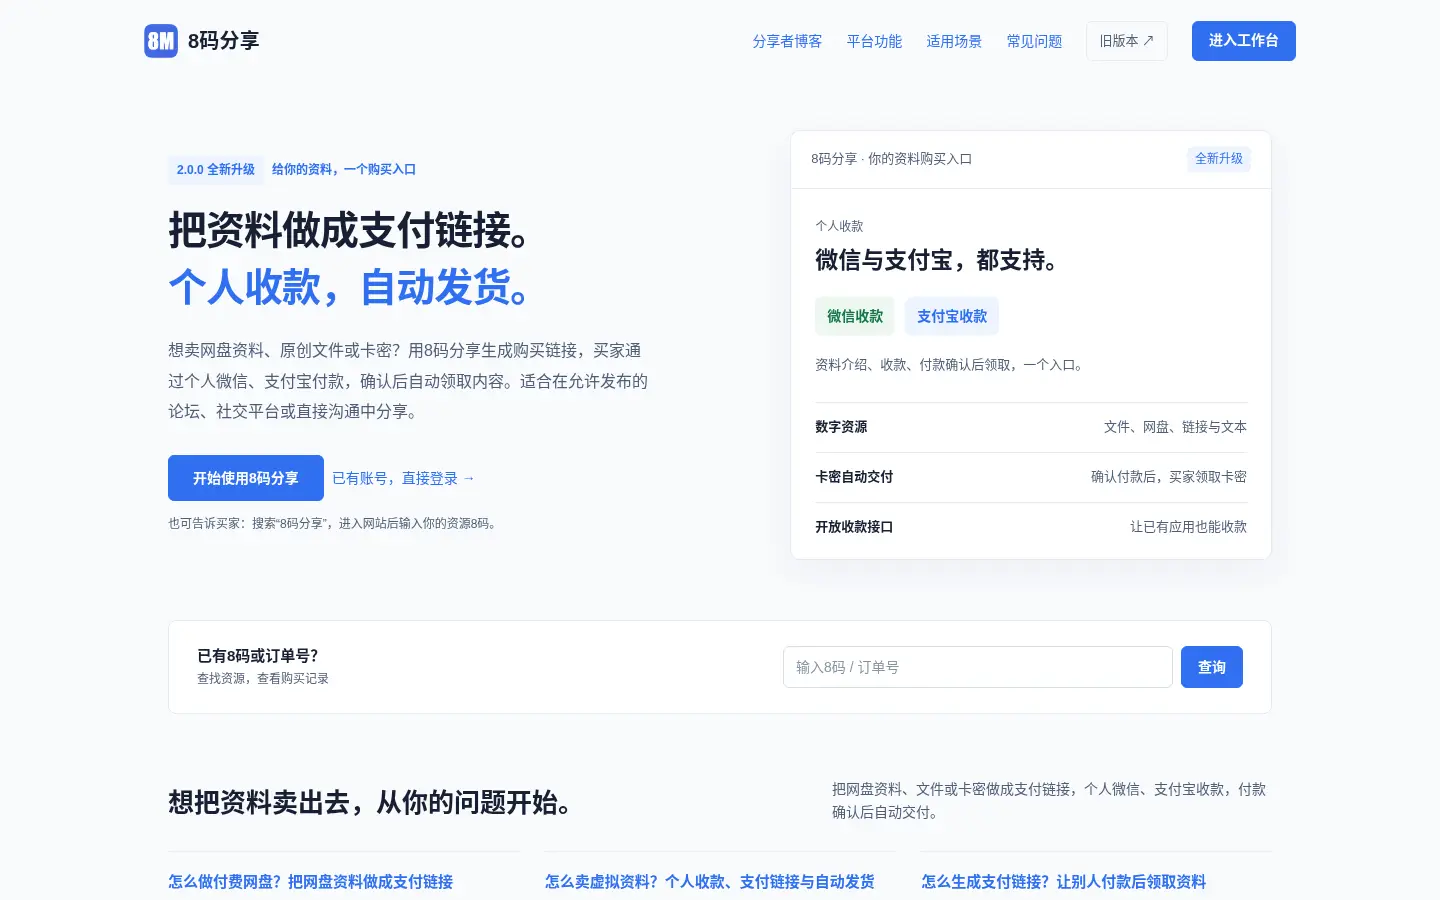Select the 支付宝收款 tag

coord(952,316)
